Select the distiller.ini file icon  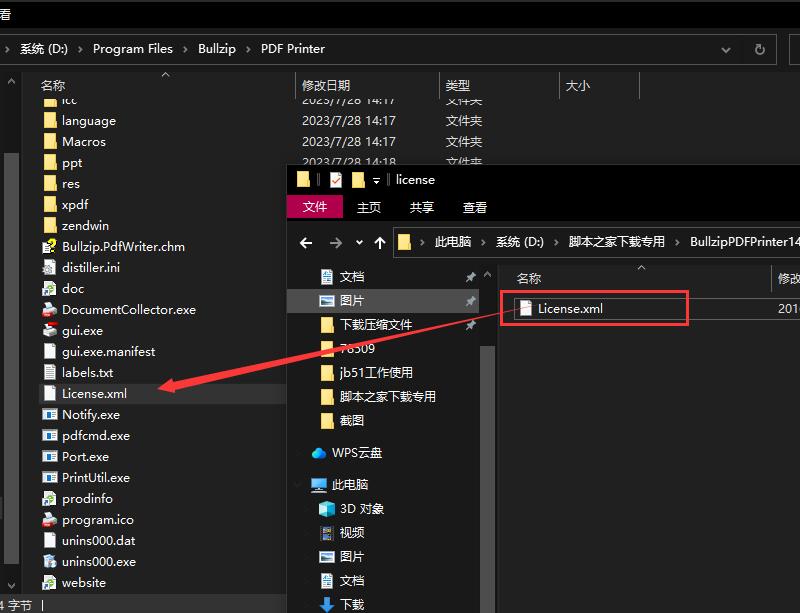coord(49,267)
